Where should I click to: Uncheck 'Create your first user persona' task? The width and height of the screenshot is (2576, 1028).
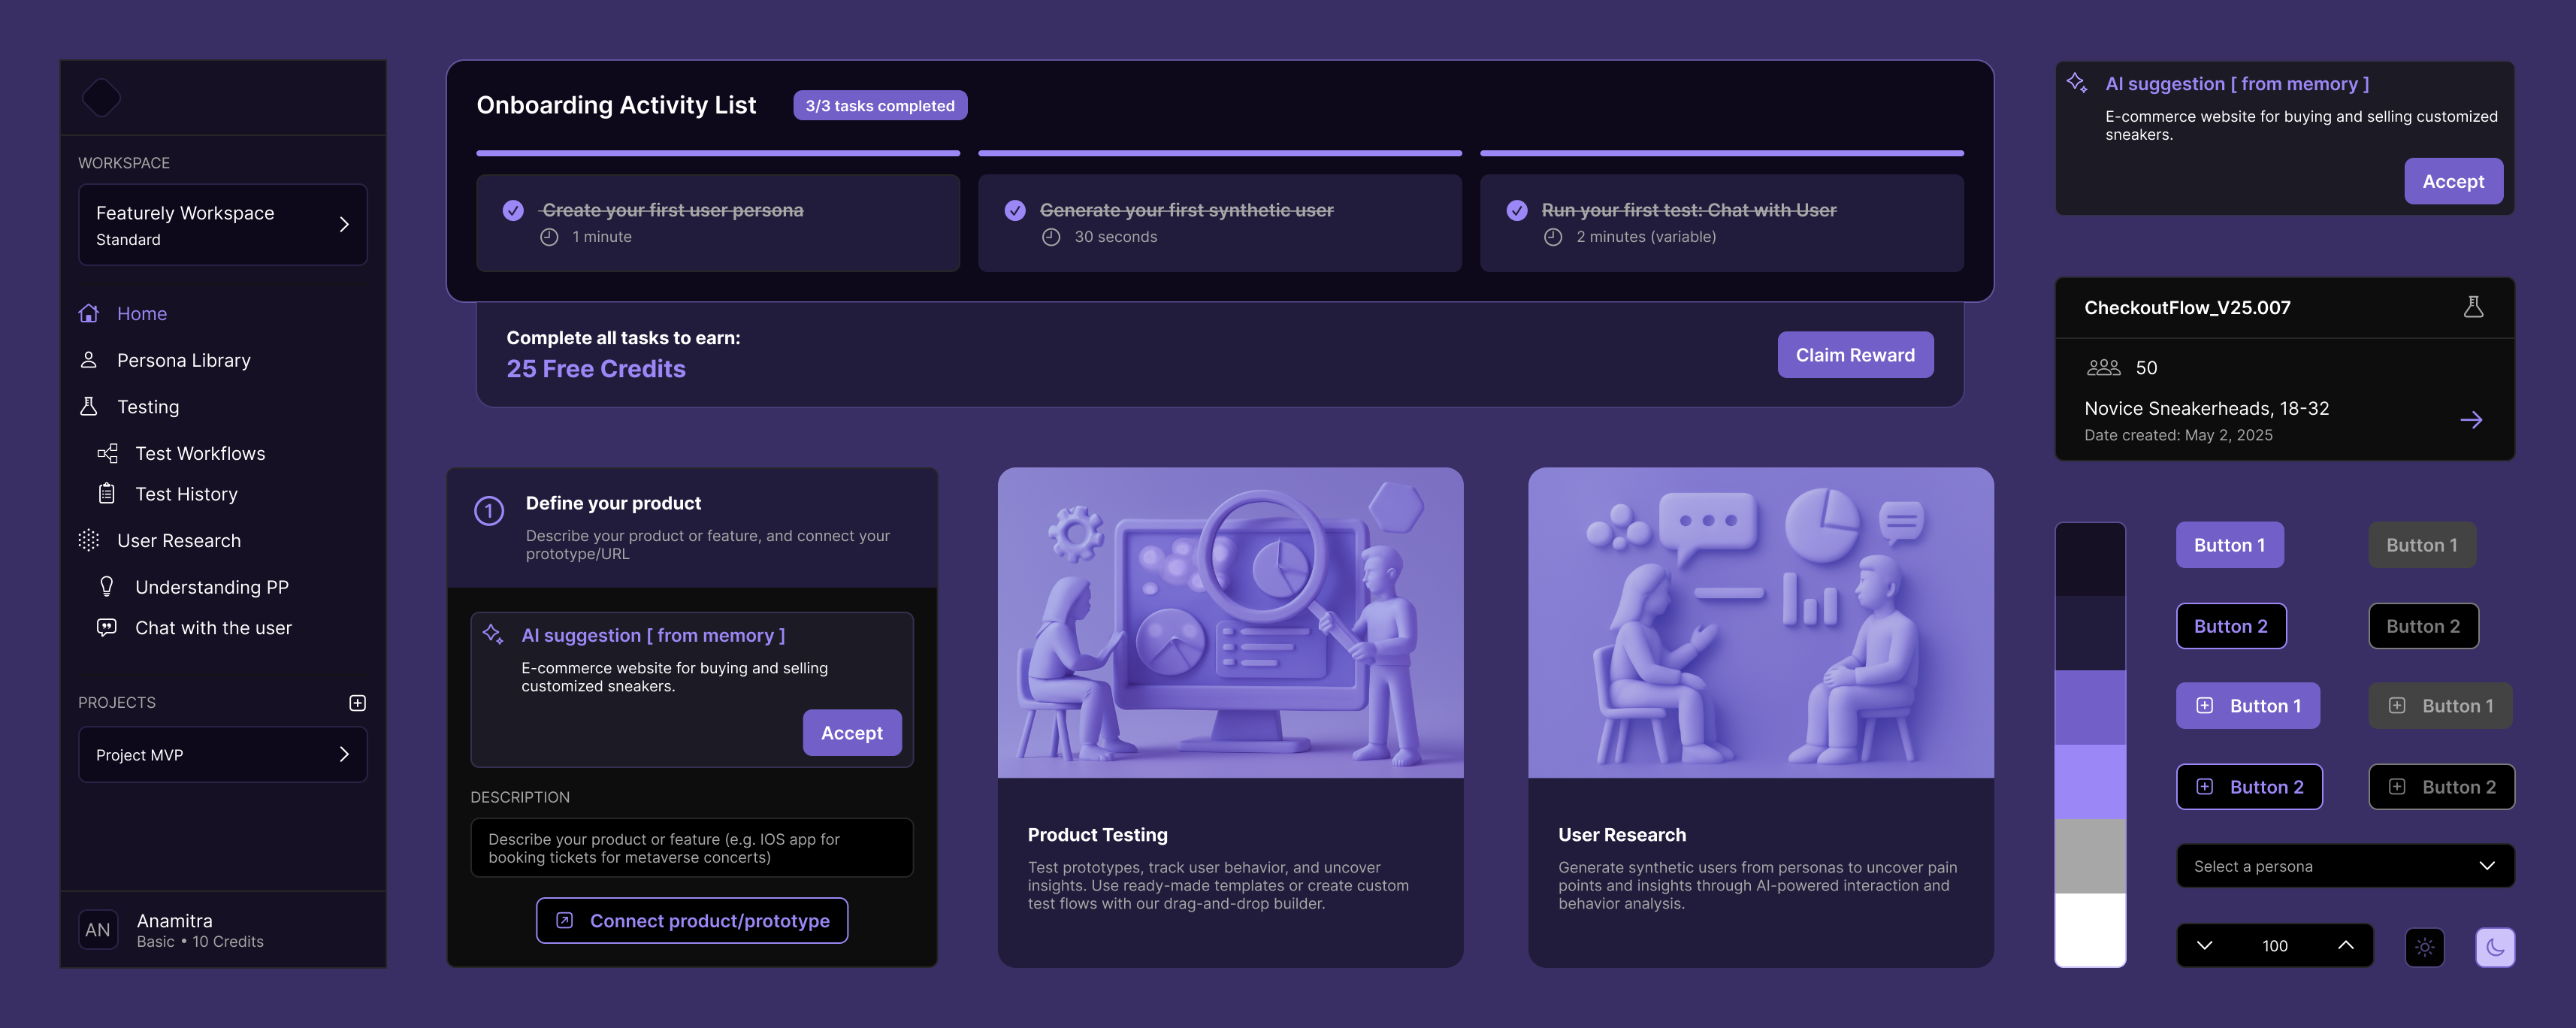[513, 210]
